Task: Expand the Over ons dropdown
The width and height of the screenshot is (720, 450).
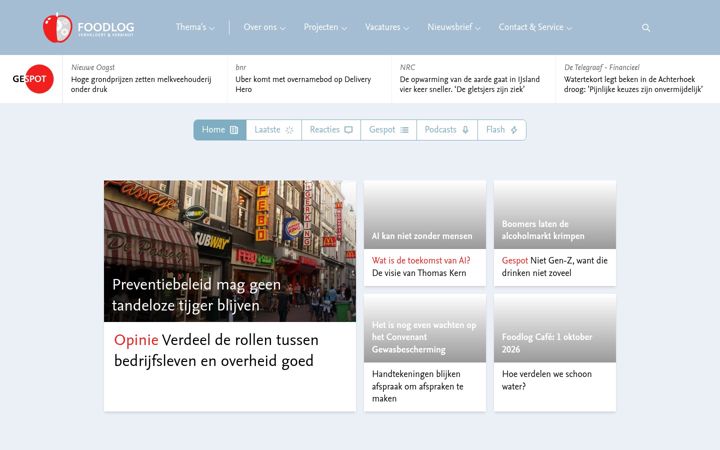Action: click(264, 27)
